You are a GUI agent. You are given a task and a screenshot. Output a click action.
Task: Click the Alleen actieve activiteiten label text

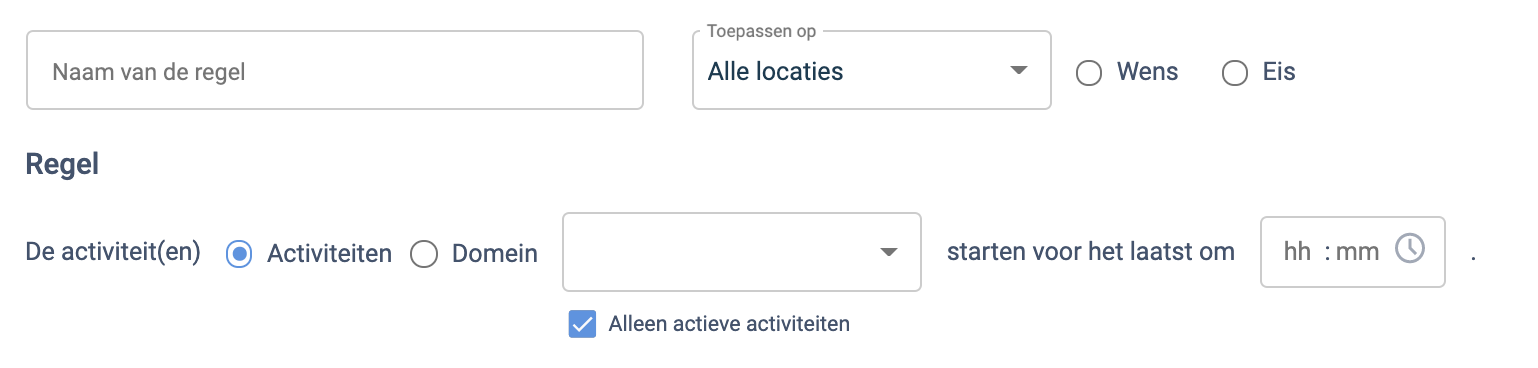point(729,324)
